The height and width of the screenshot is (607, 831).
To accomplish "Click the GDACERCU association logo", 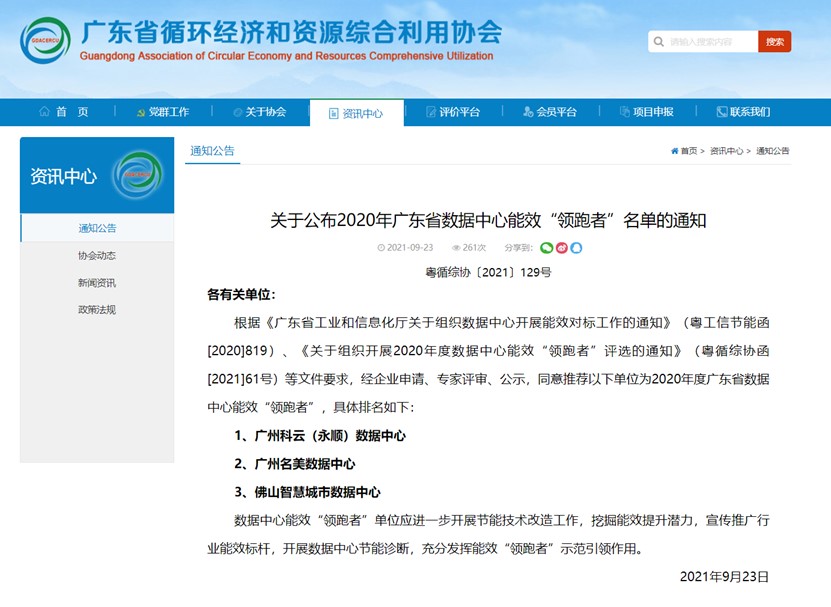I will coord(45,41).
